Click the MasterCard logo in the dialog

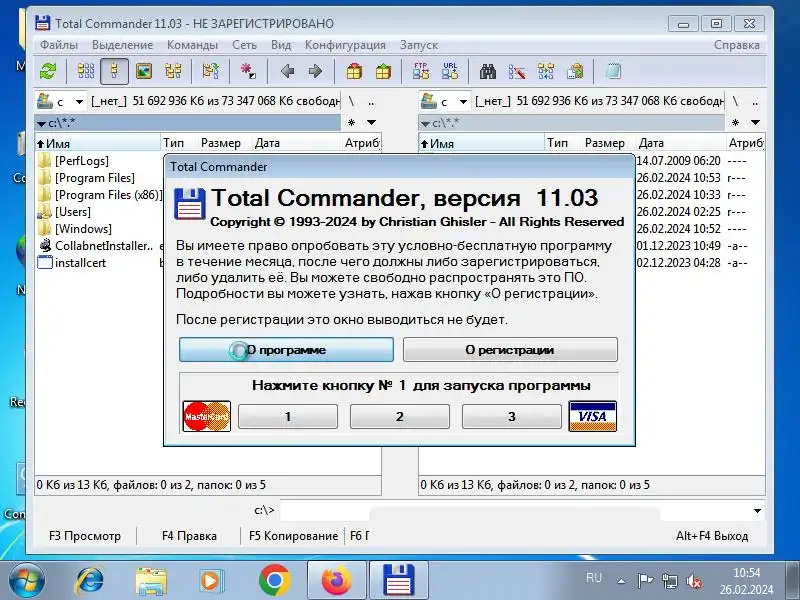click(x=207, y=416)
